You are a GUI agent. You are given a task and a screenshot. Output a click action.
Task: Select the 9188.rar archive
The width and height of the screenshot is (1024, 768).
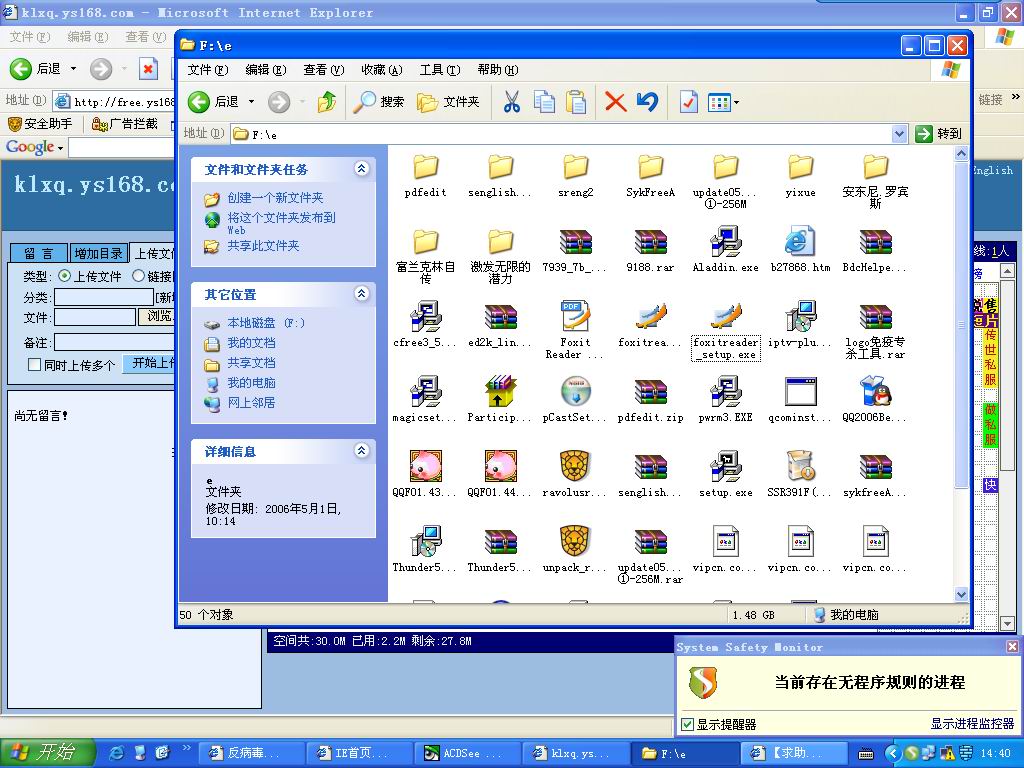coord(650,251)
